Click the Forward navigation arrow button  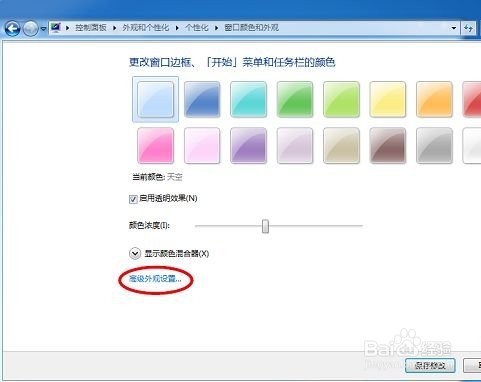coord(31,29)
